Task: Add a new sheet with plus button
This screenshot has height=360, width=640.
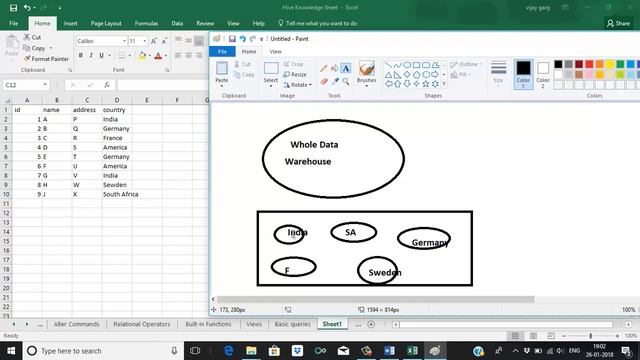Action: (x=371, y=324)
